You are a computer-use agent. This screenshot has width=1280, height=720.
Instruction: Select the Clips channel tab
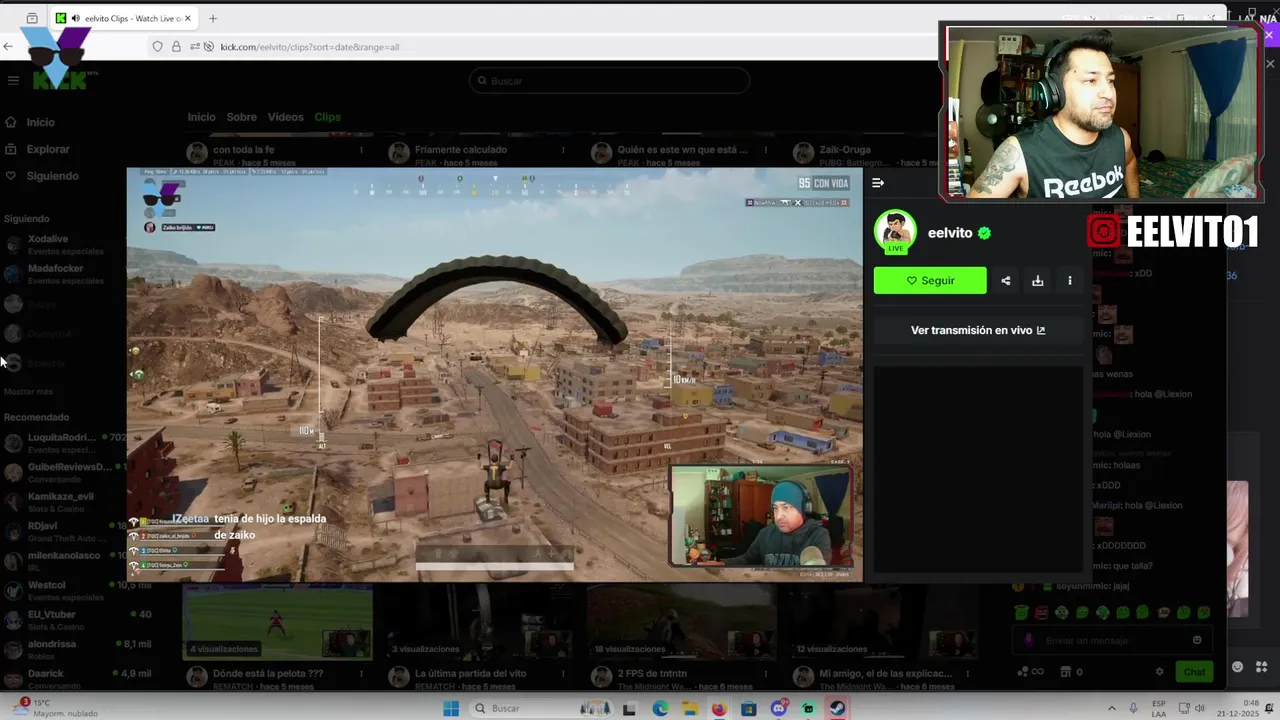point(327,117)
